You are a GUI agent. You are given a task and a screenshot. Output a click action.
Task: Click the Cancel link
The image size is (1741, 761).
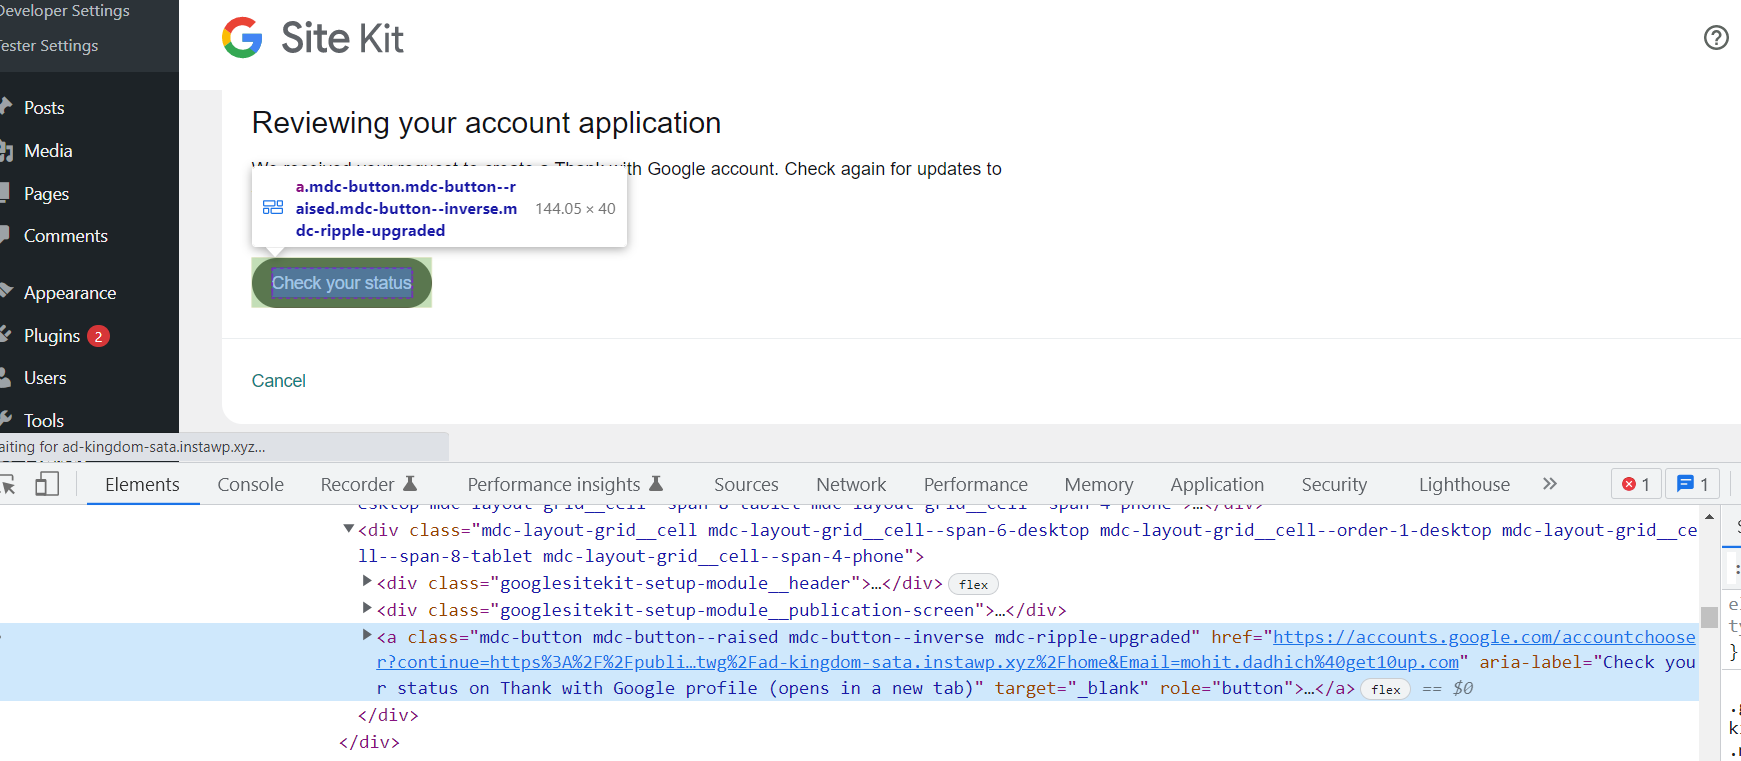point(279,381)
